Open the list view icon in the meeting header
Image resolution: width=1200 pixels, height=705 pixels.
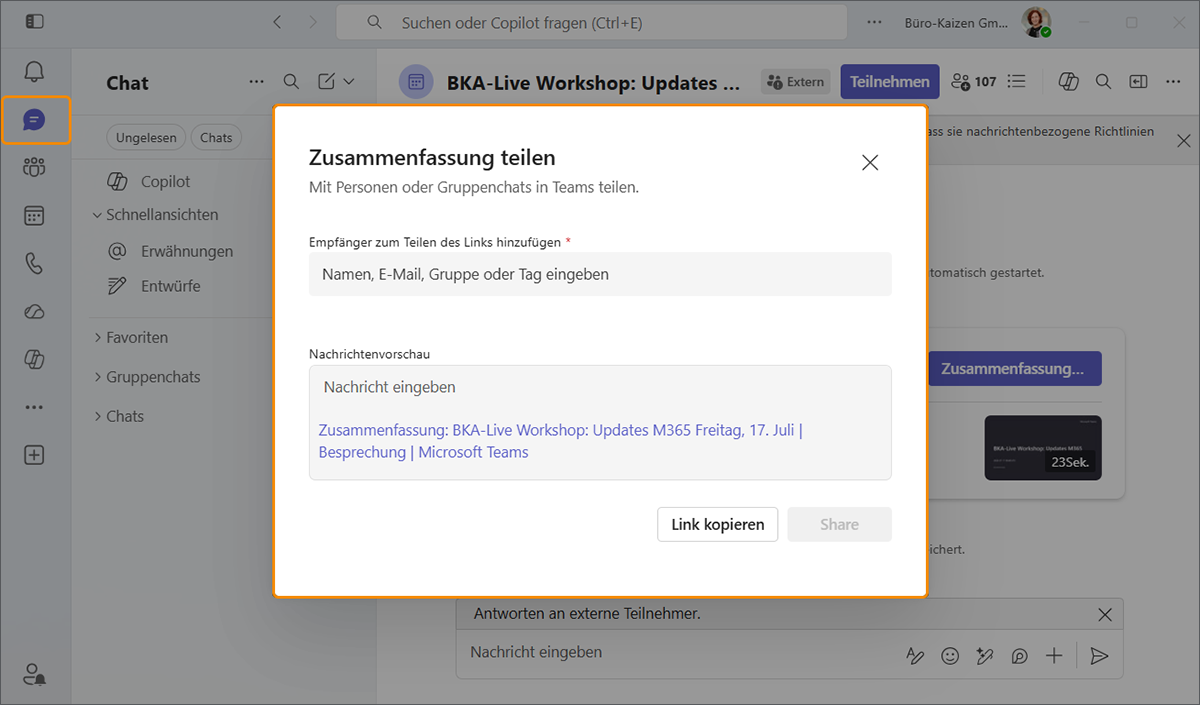point(1017,82)
